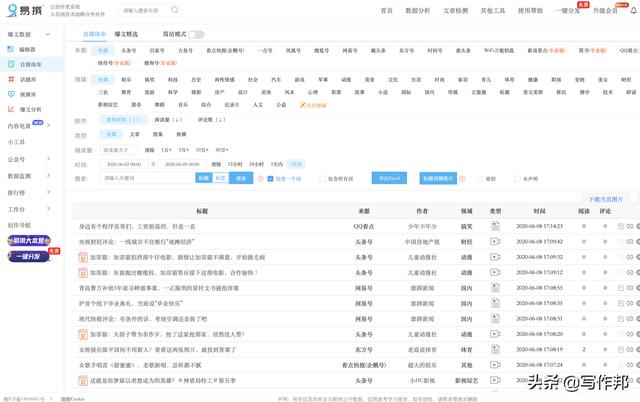Open the notification bell
This screenshot has height=402, width=640.
click(633, 11)
